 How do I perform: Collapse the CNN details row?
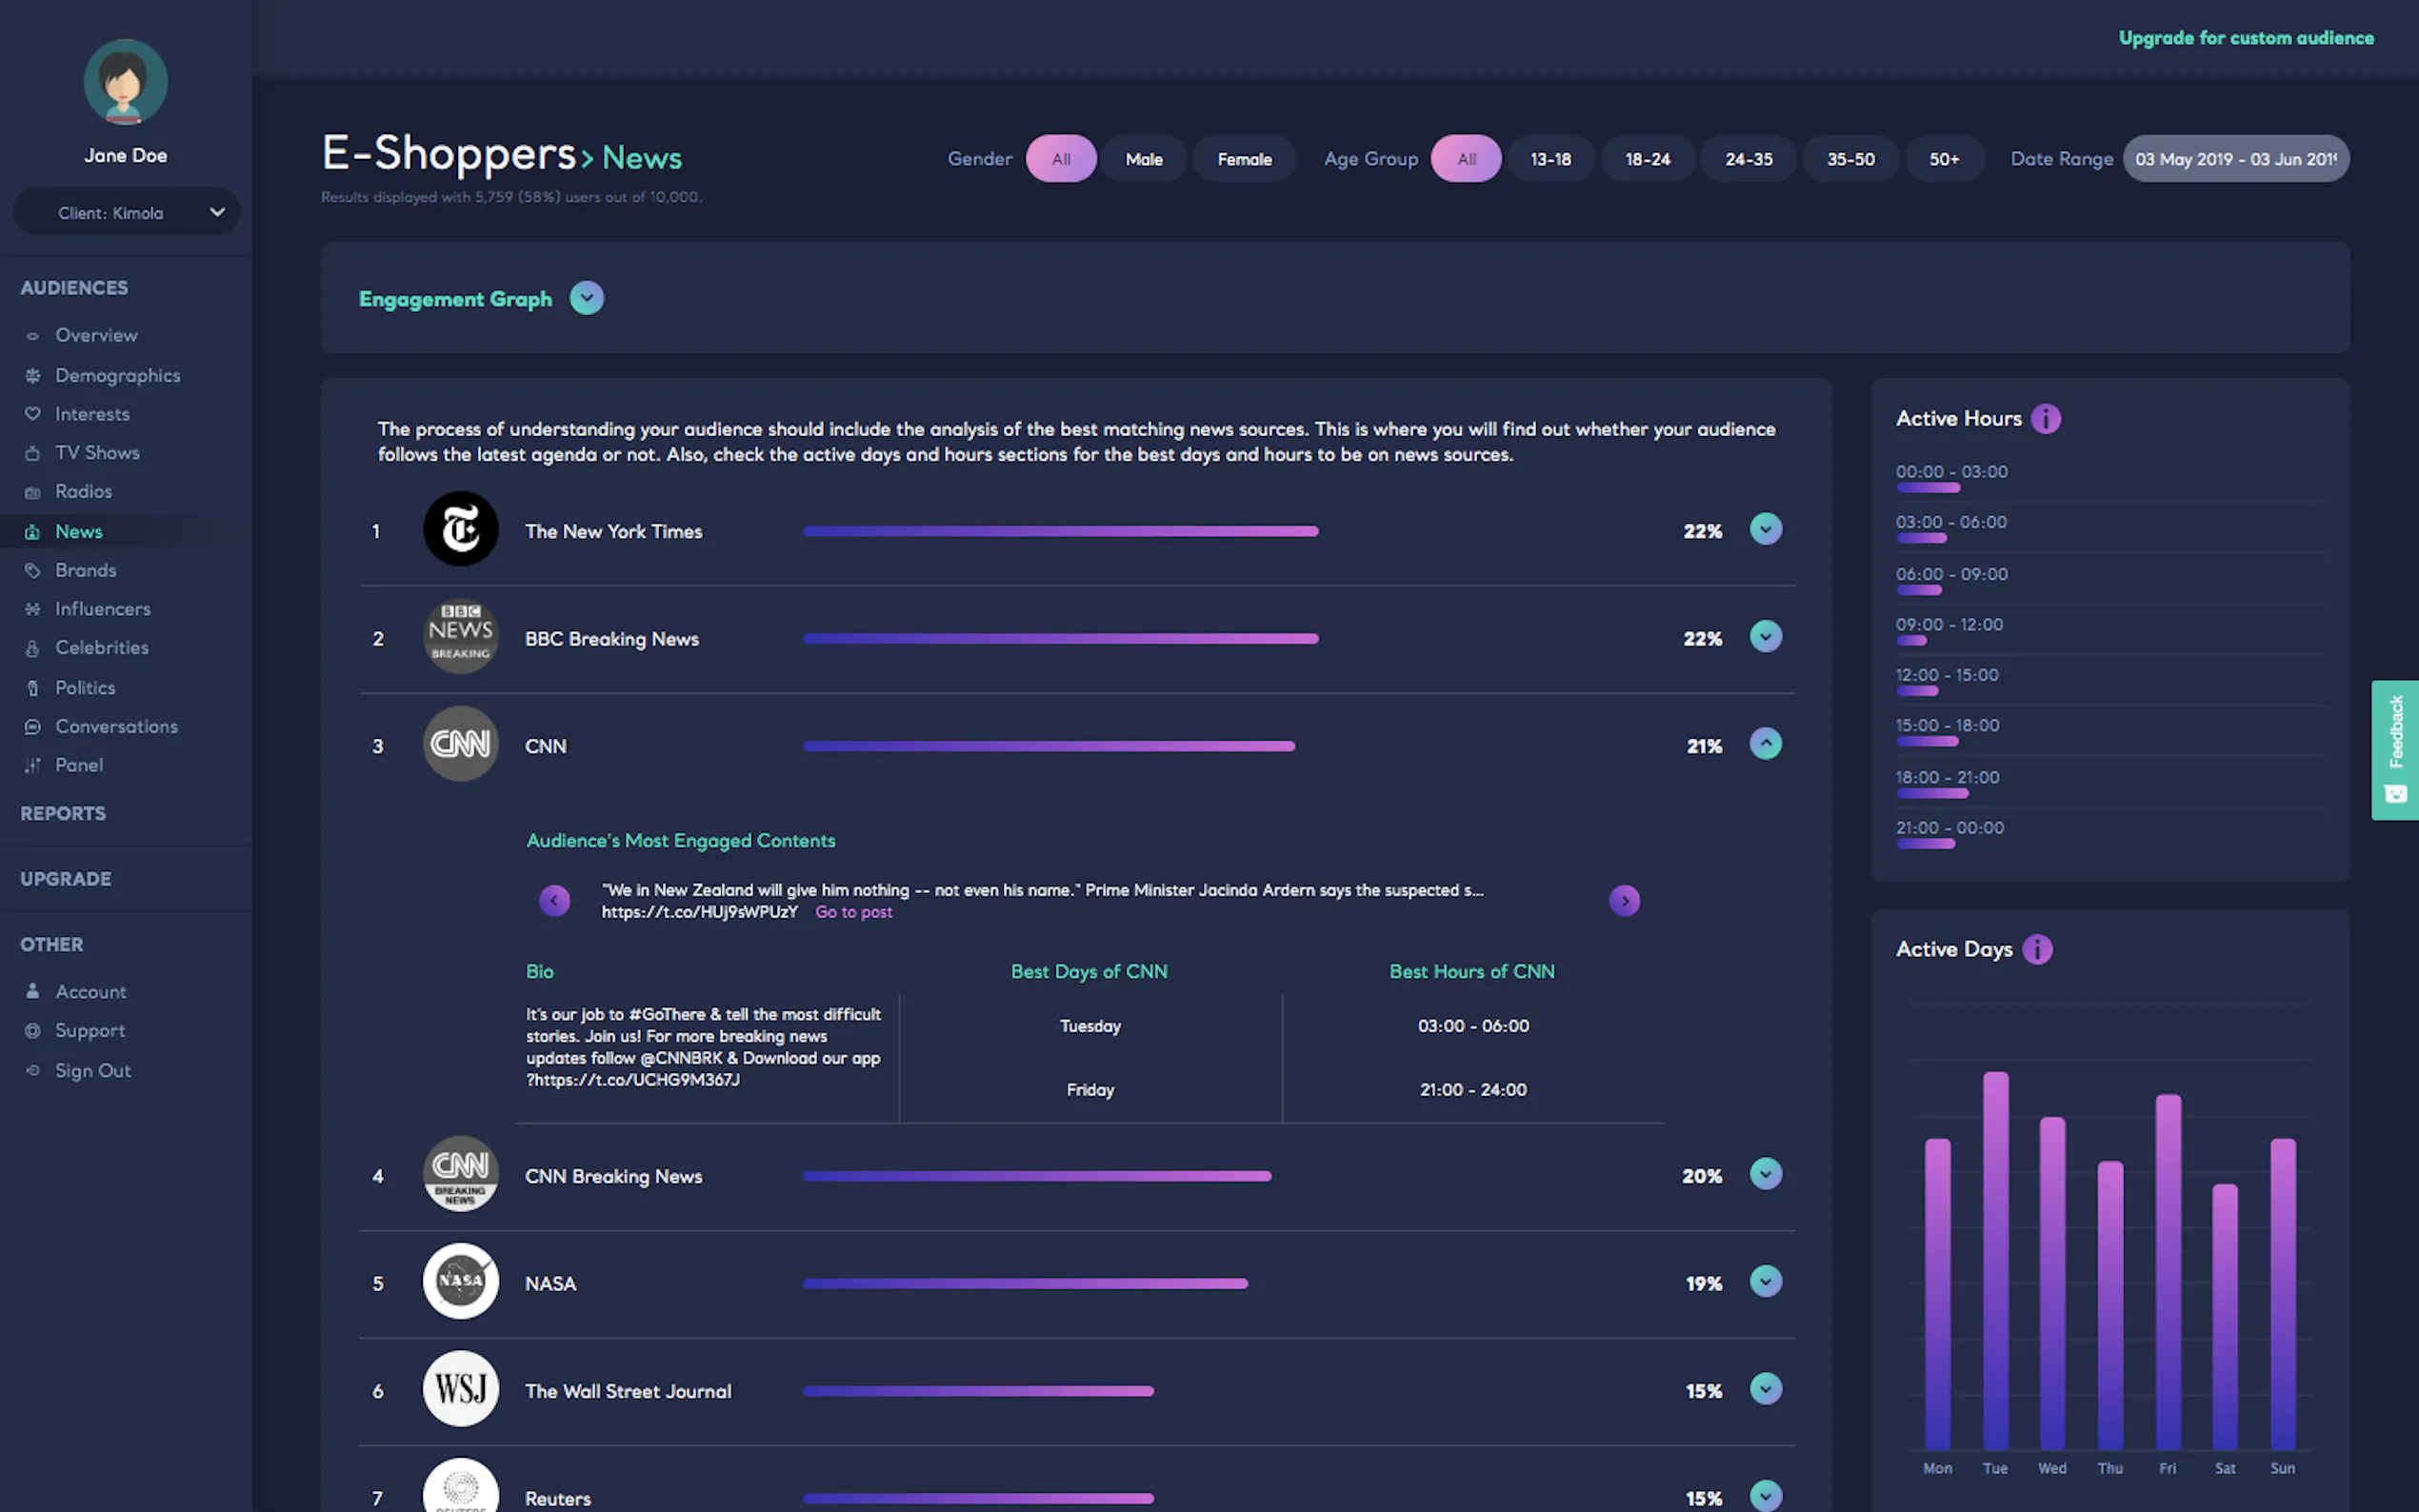point(1765,744)
